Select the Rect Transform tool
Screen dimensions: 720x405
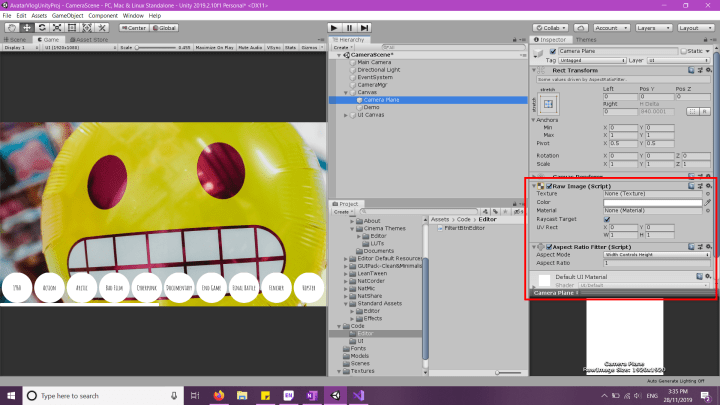(72, 28)
